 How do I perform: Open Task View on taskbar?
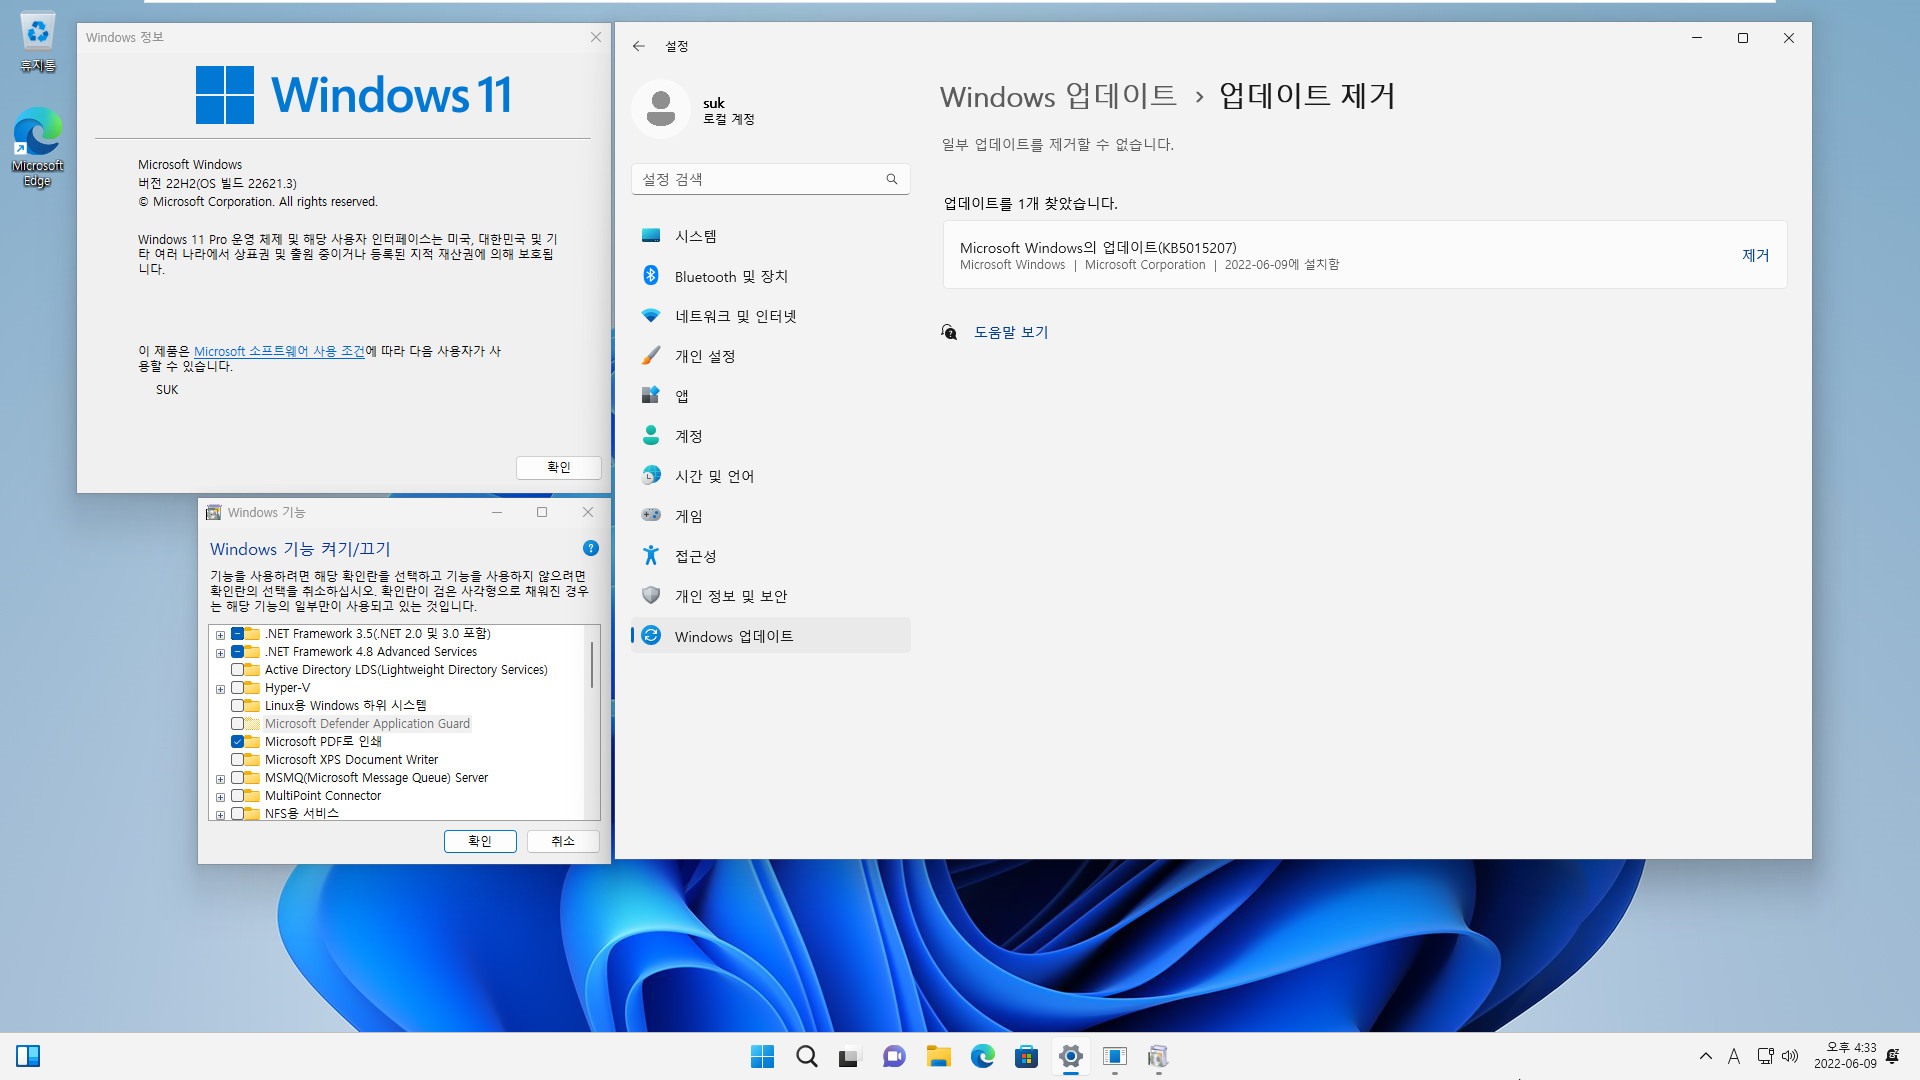(850, 1056)
